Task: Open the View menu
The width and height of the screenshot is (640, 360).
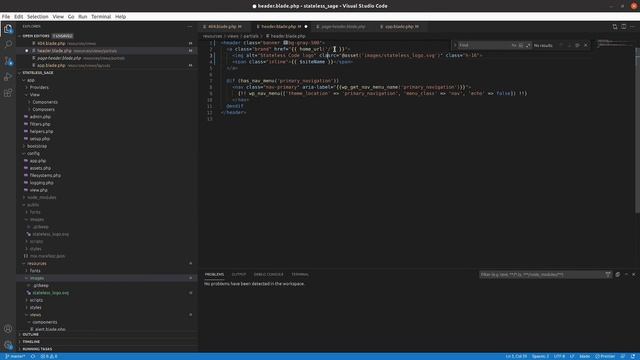Action: 58,17
